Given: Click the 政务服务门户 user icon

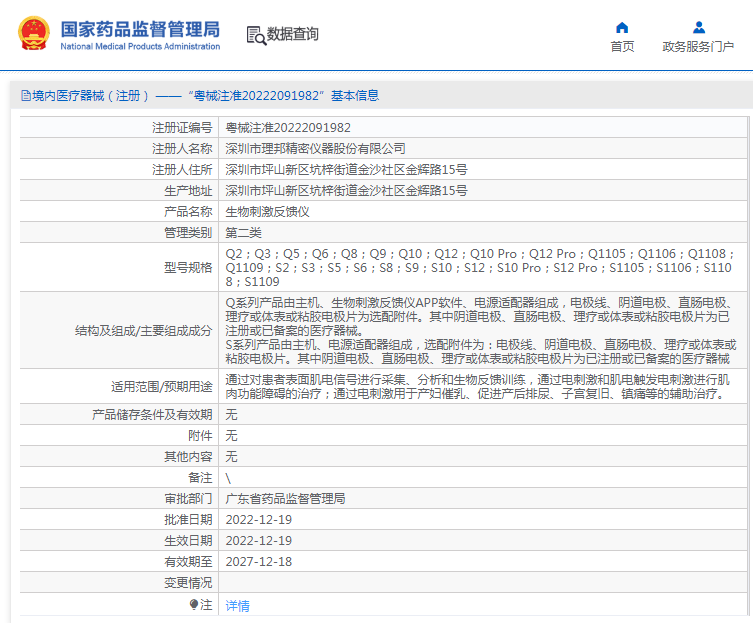Looking at the screenshot, I should (699, 27).
